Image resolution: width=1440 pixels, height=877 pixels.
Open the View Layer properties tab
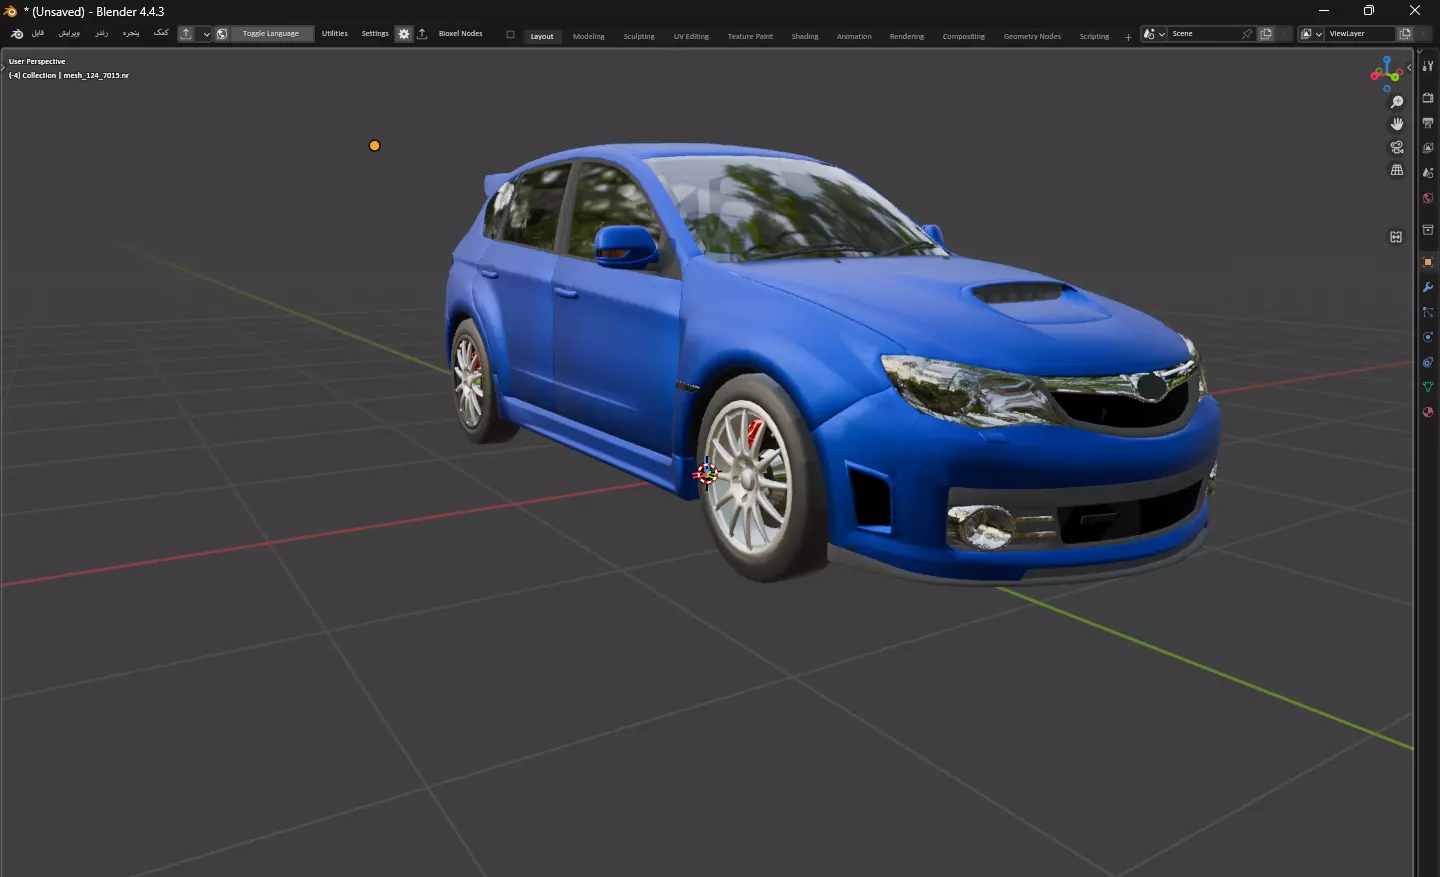pos(1428,148)
